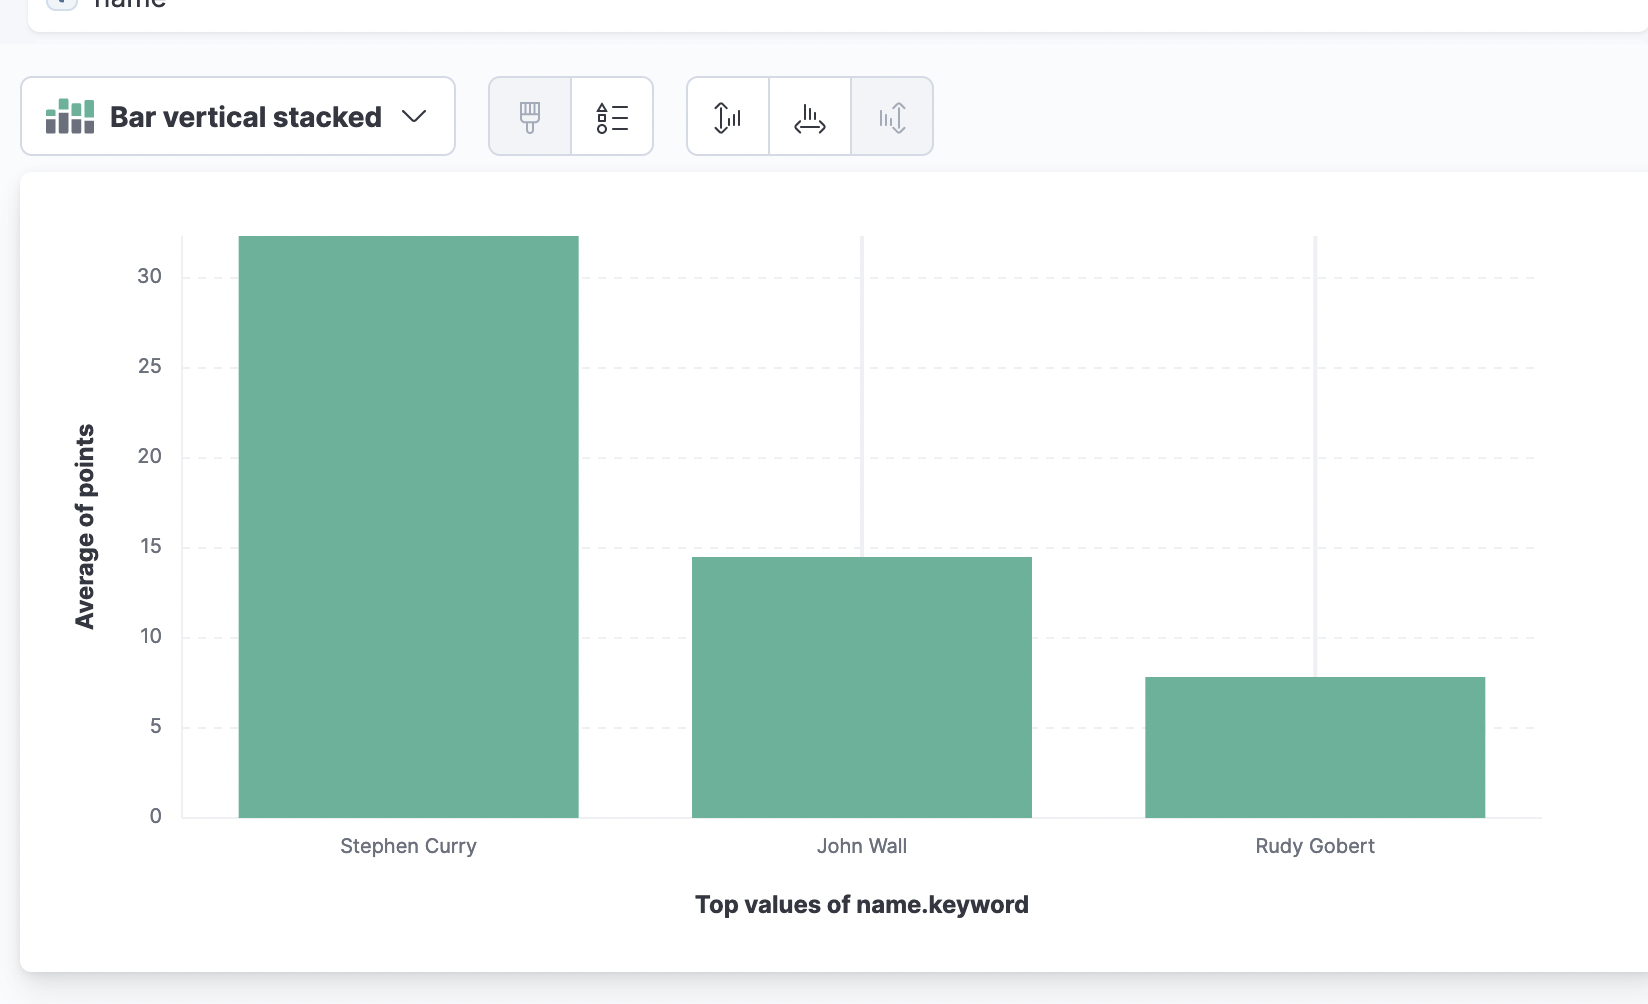Click the 30 value on y-axis
The image size is (1648, 1004).
point(150,276)
